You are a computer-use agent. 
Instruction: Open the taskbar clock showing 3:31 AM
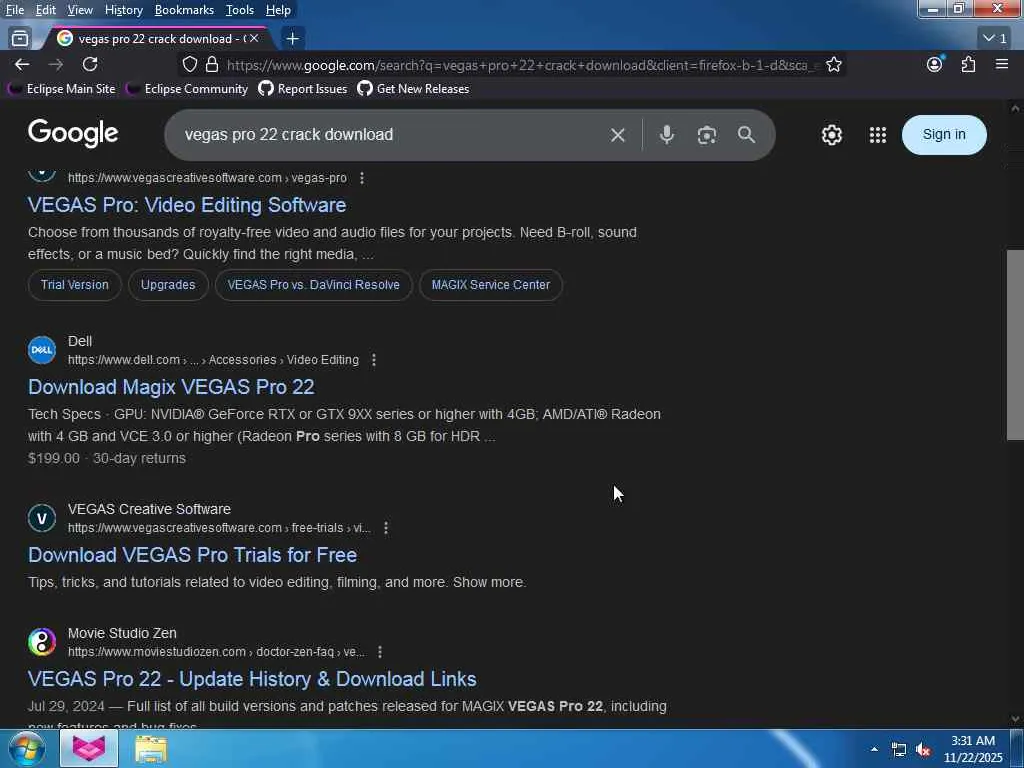coord(972,749)
